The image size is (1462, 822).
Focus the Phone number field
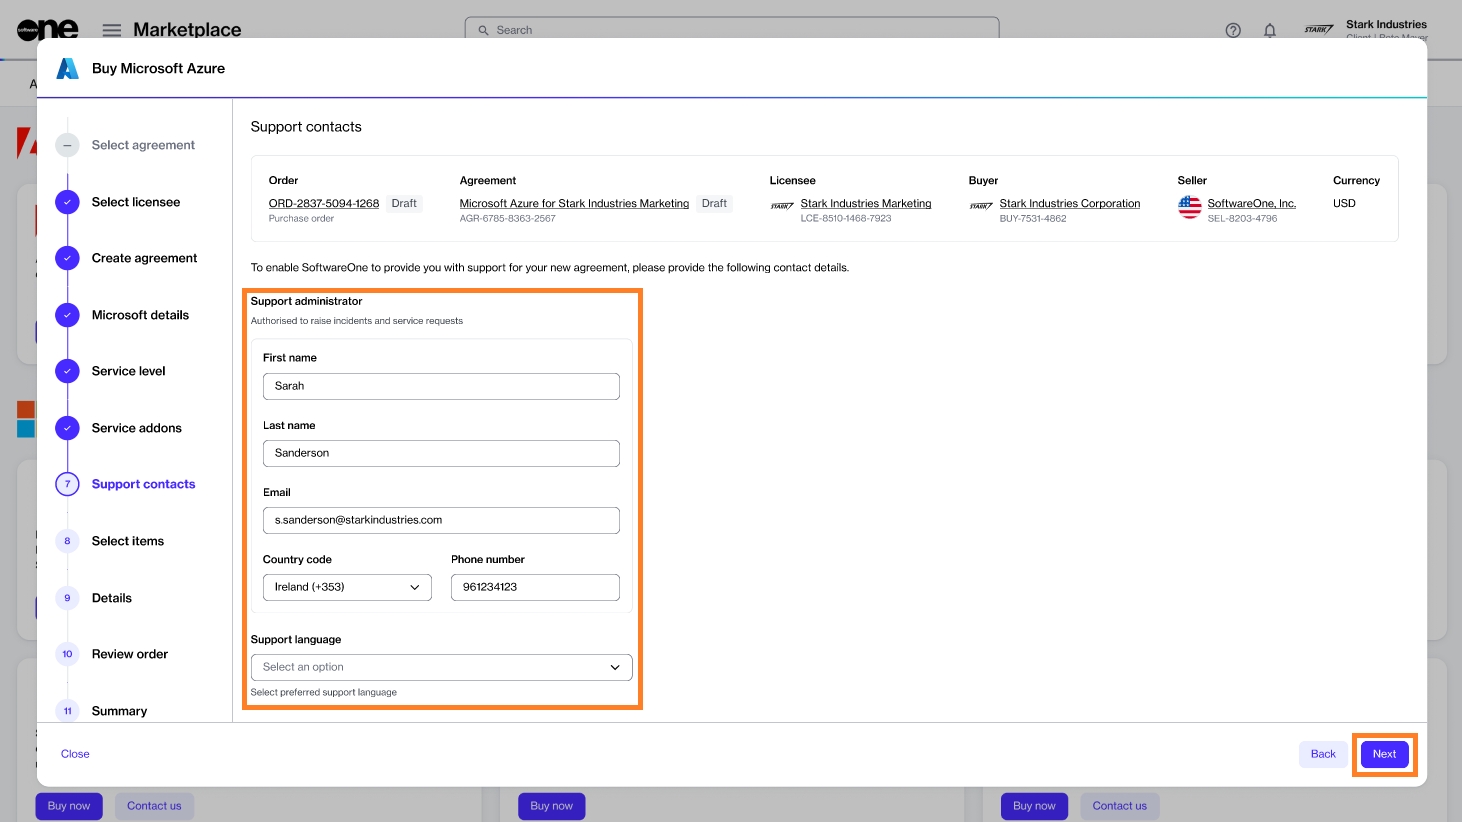[x=535, y=587]
